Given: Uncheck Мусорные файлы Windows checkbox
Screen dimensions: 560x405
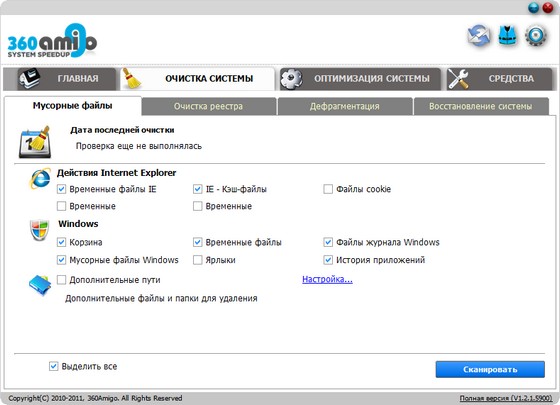Looking at the screenshot, I should [x=61, y=260].
